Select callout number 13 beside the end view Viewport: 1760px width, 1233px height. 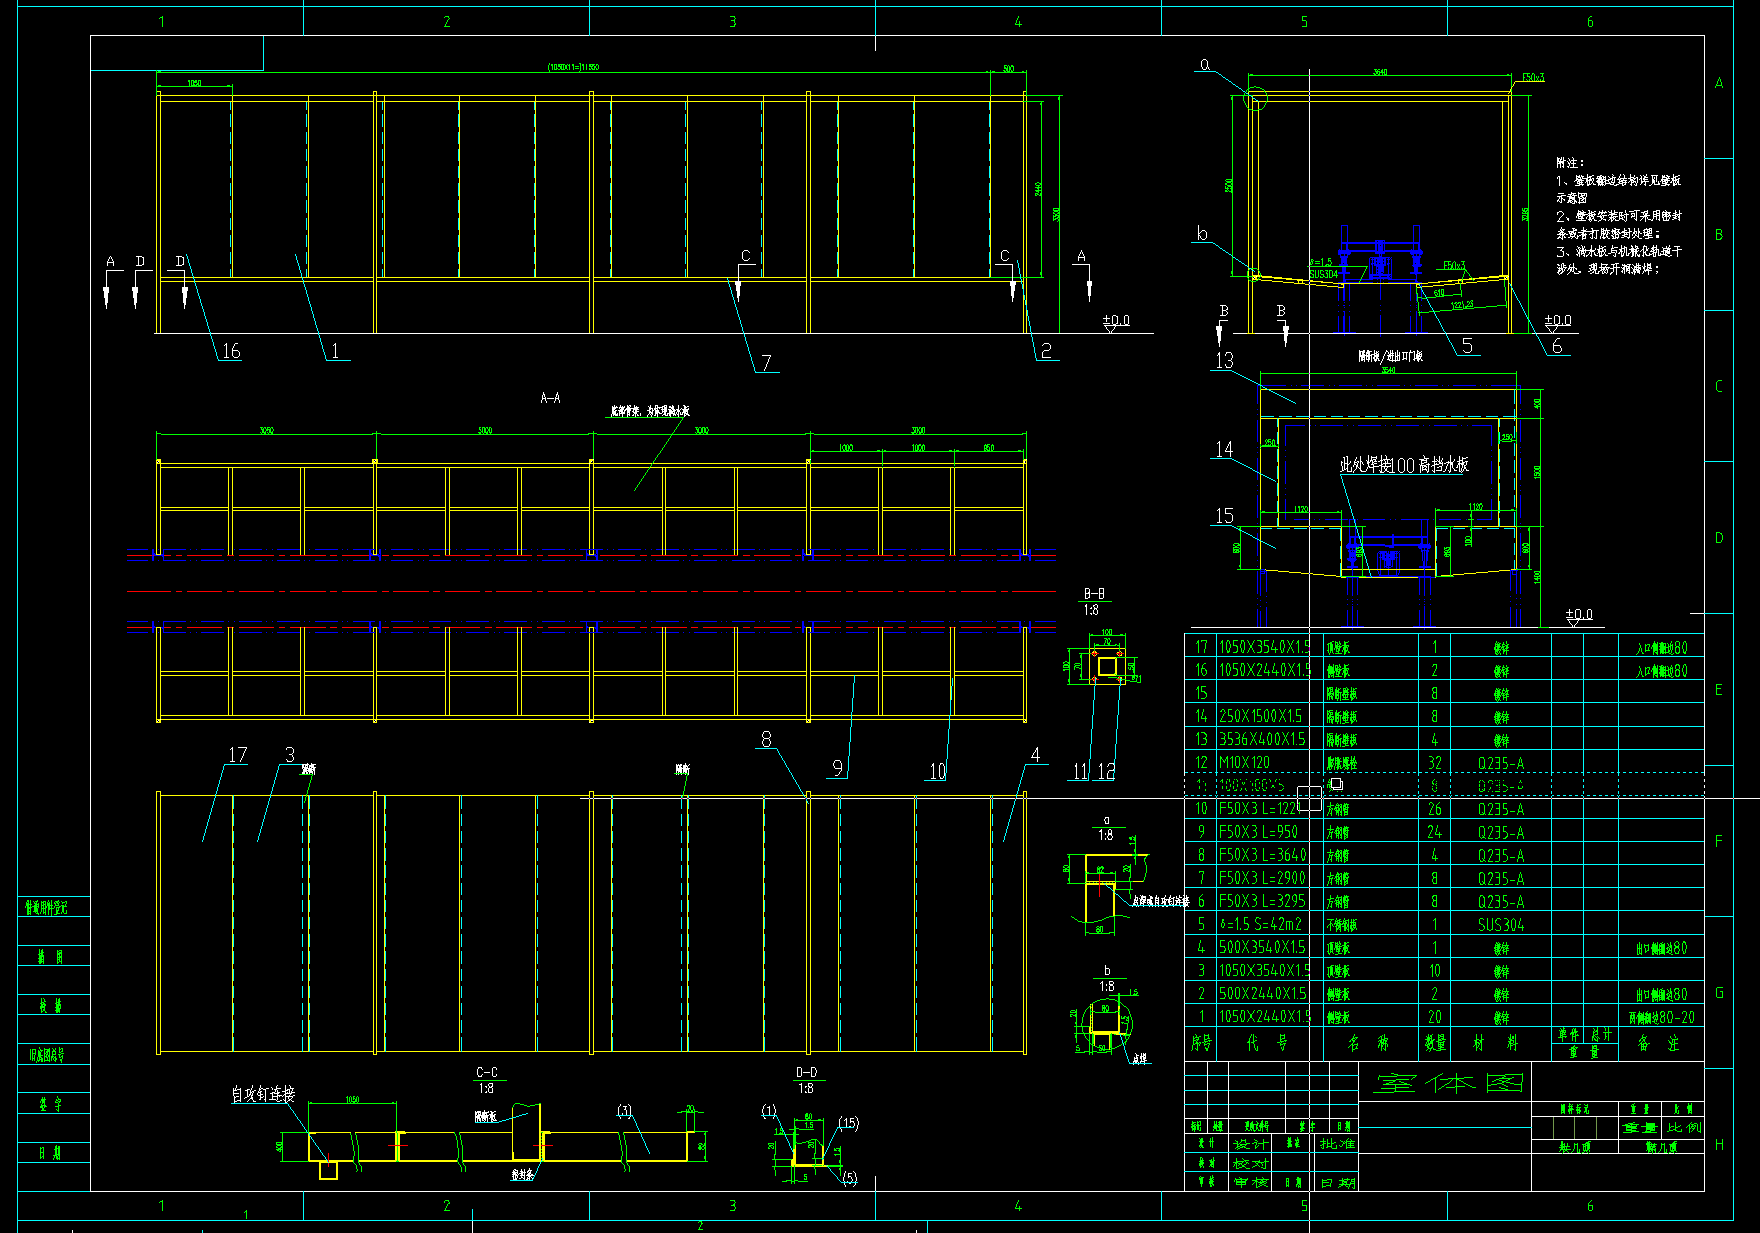tap(1224, 361)
